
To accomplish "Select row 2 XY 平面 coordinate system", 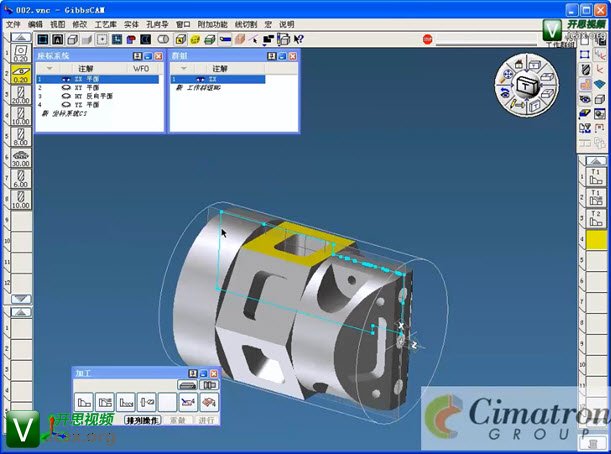I will (98, 88).
